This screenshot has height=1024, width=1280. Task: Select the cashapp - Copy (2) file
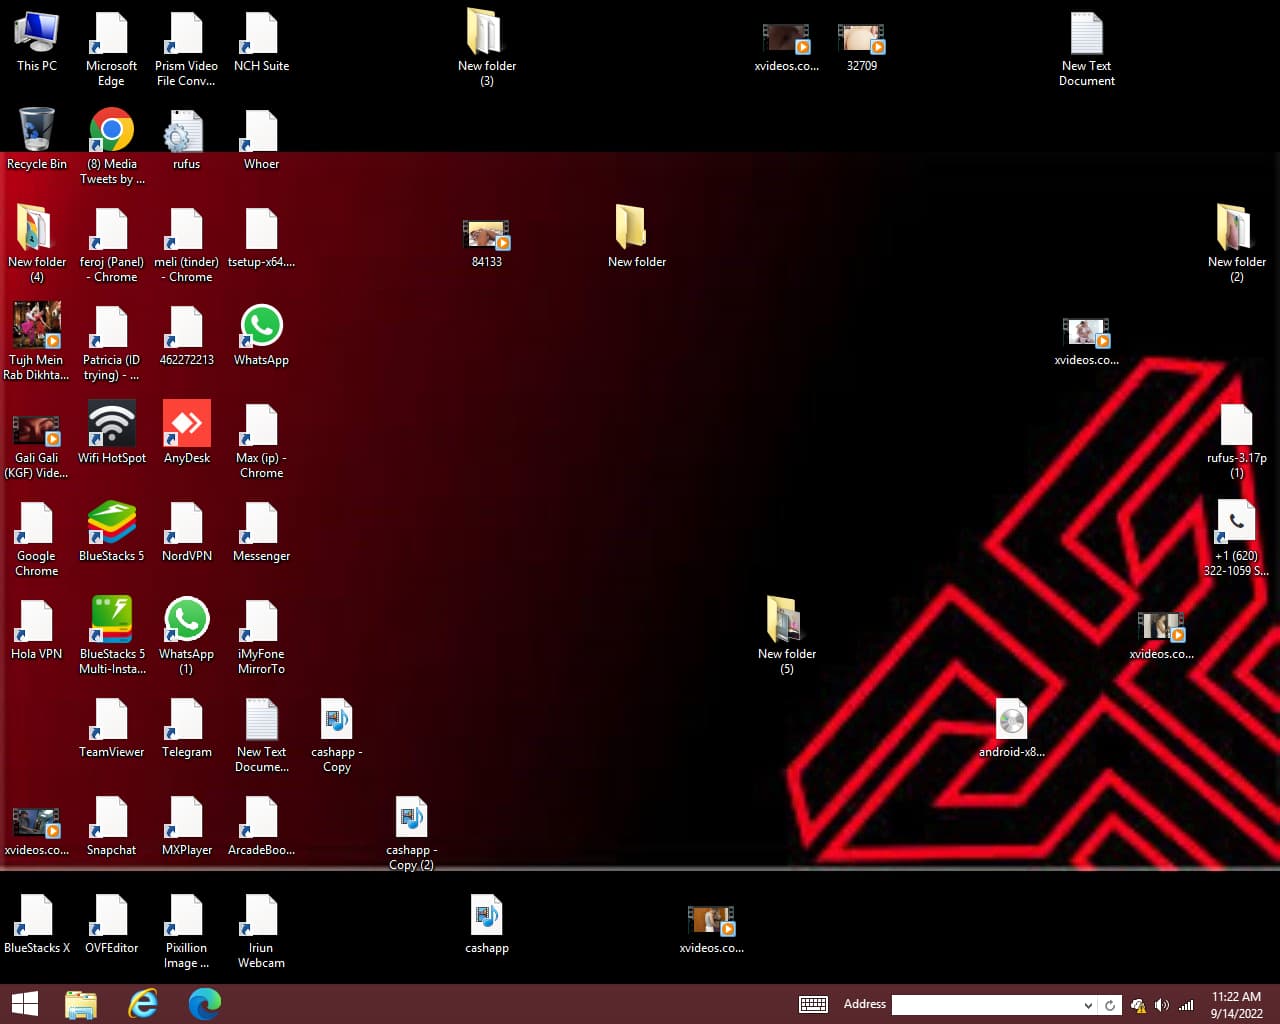[411, 833]
